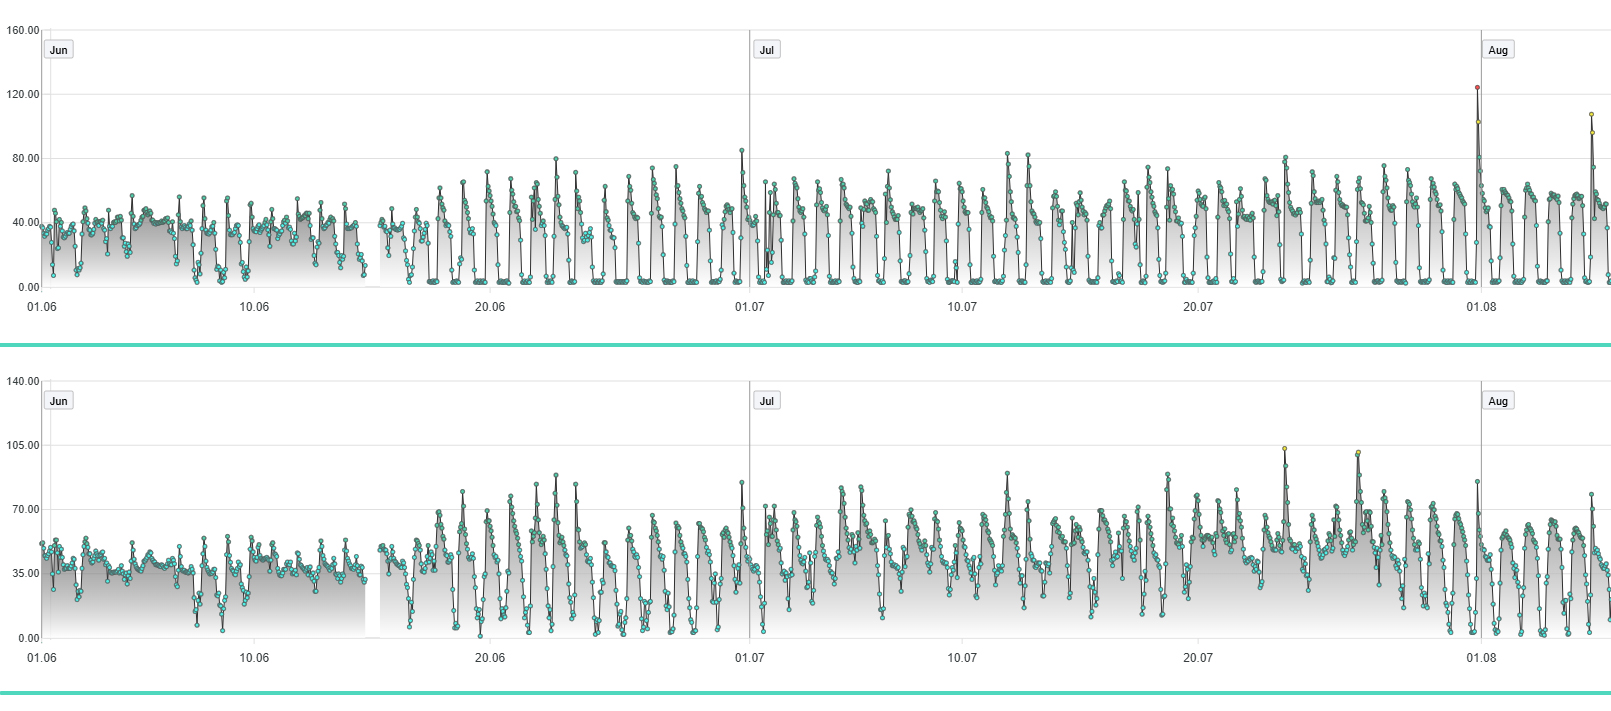Click the 120.00 axis value in top chart
Screen dimensions: 1611x711
point(23,94)
